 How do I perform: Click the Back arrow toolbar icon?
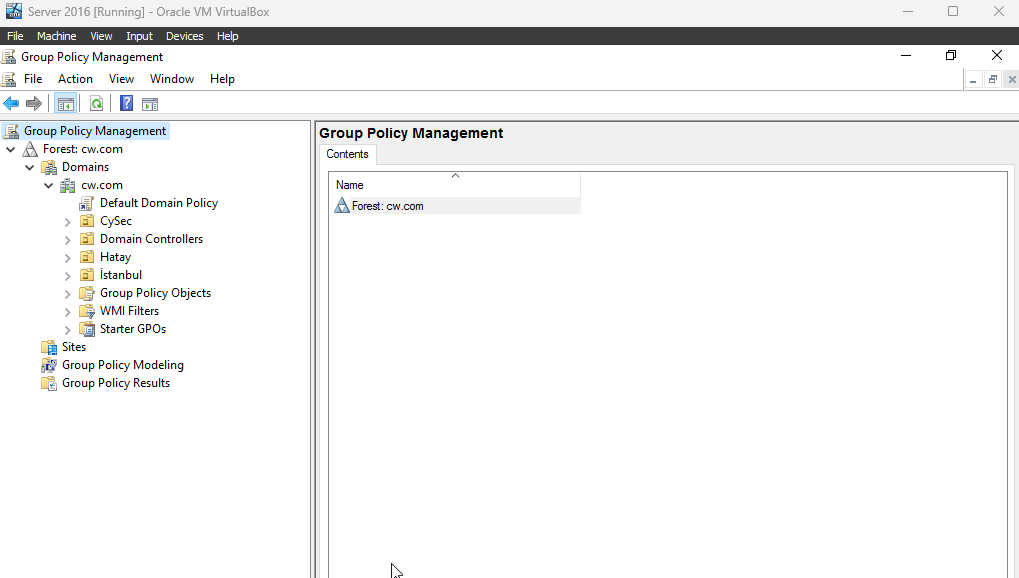(11, 103)
